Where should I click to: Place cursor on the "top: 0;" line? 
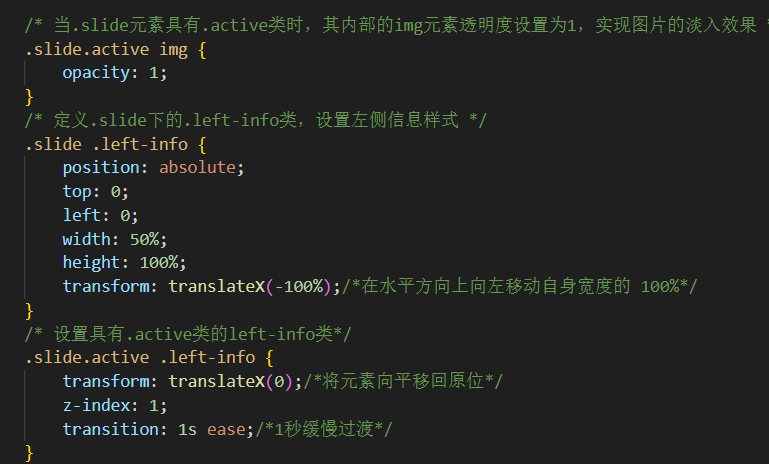(96, 191)
